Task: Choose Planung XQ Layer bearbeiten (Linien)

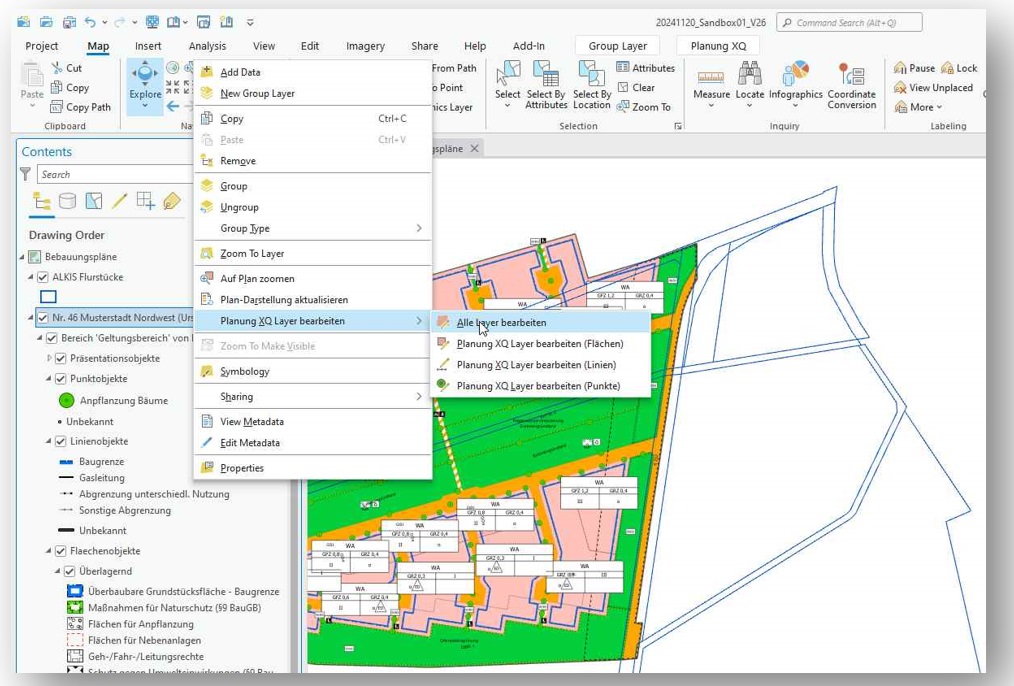Action: 541,365
